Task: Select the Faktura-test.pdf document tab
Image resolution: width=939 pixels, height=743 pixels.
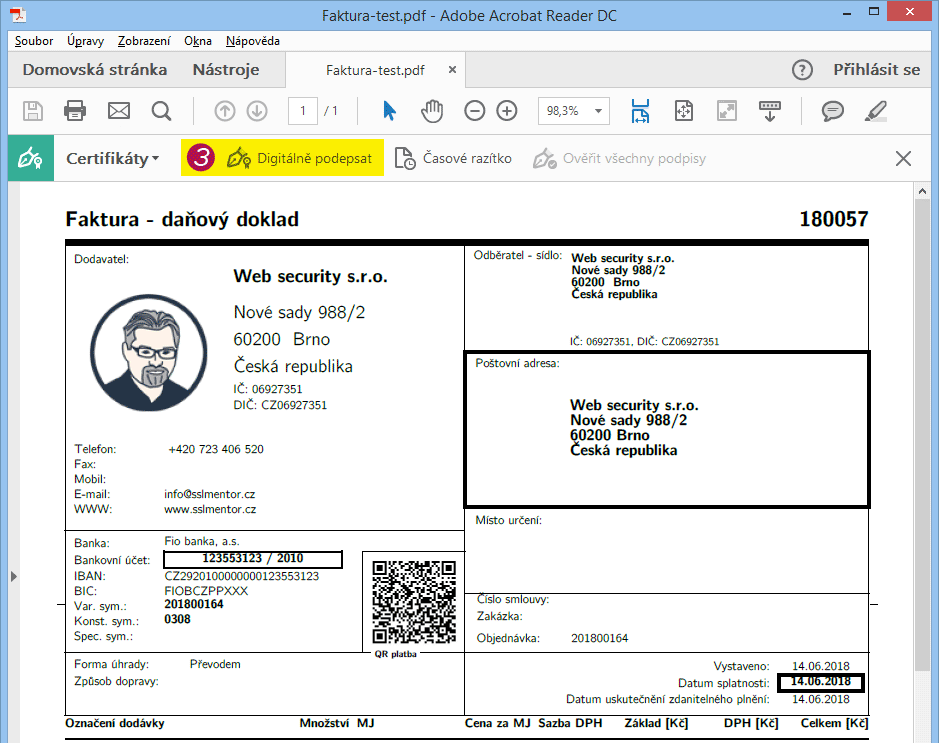Action: pyautogui.click(x=375, y=71)
